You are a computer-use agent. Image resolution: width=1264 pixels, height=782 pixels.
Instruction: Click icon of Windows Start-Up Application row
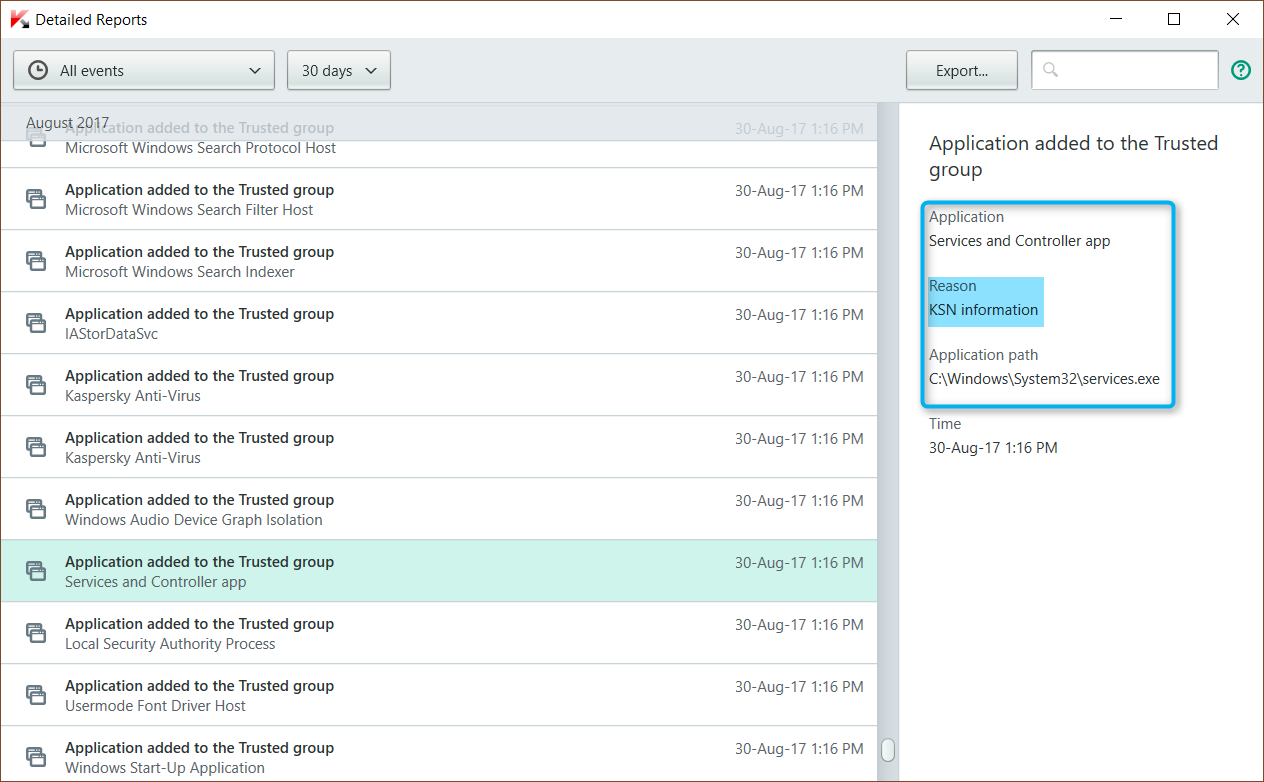coord(36,756)
